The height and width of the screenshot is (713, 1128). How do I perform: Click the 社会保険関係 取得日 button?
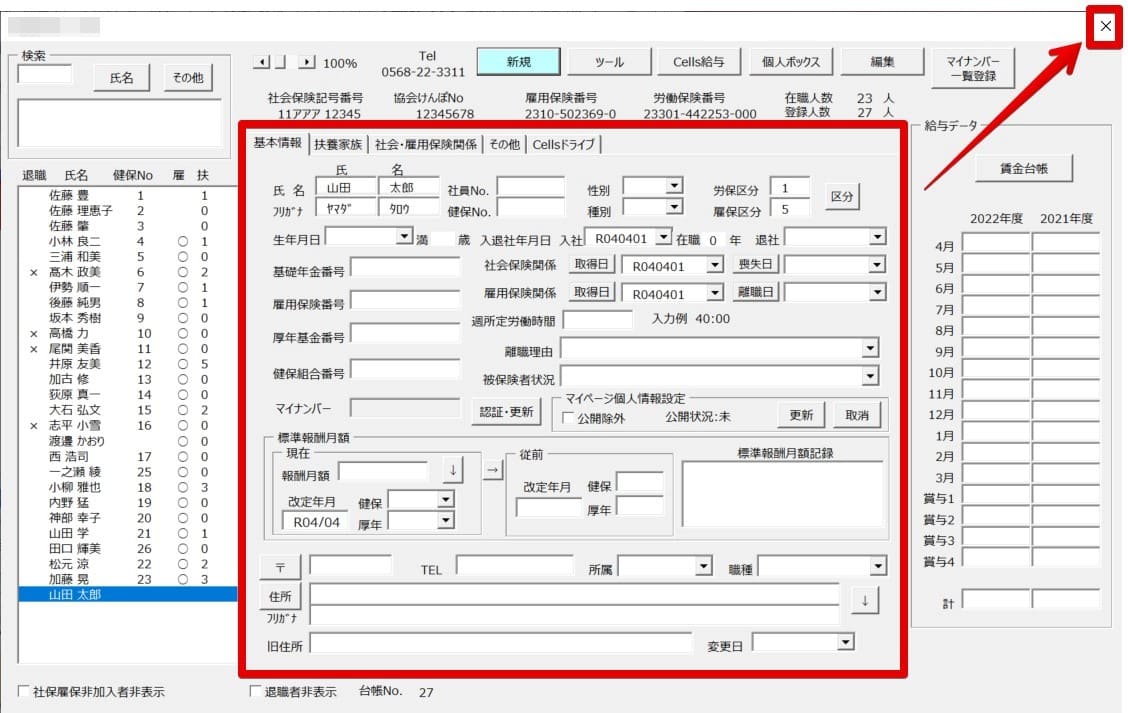pyautogui.click(x=591, y=264)
